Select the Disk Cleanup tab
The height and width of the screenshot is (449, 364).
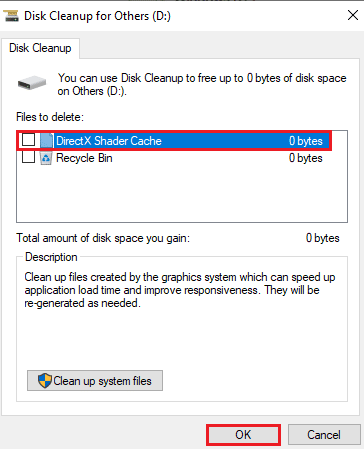pyautogui.click(x=40, y=48)
